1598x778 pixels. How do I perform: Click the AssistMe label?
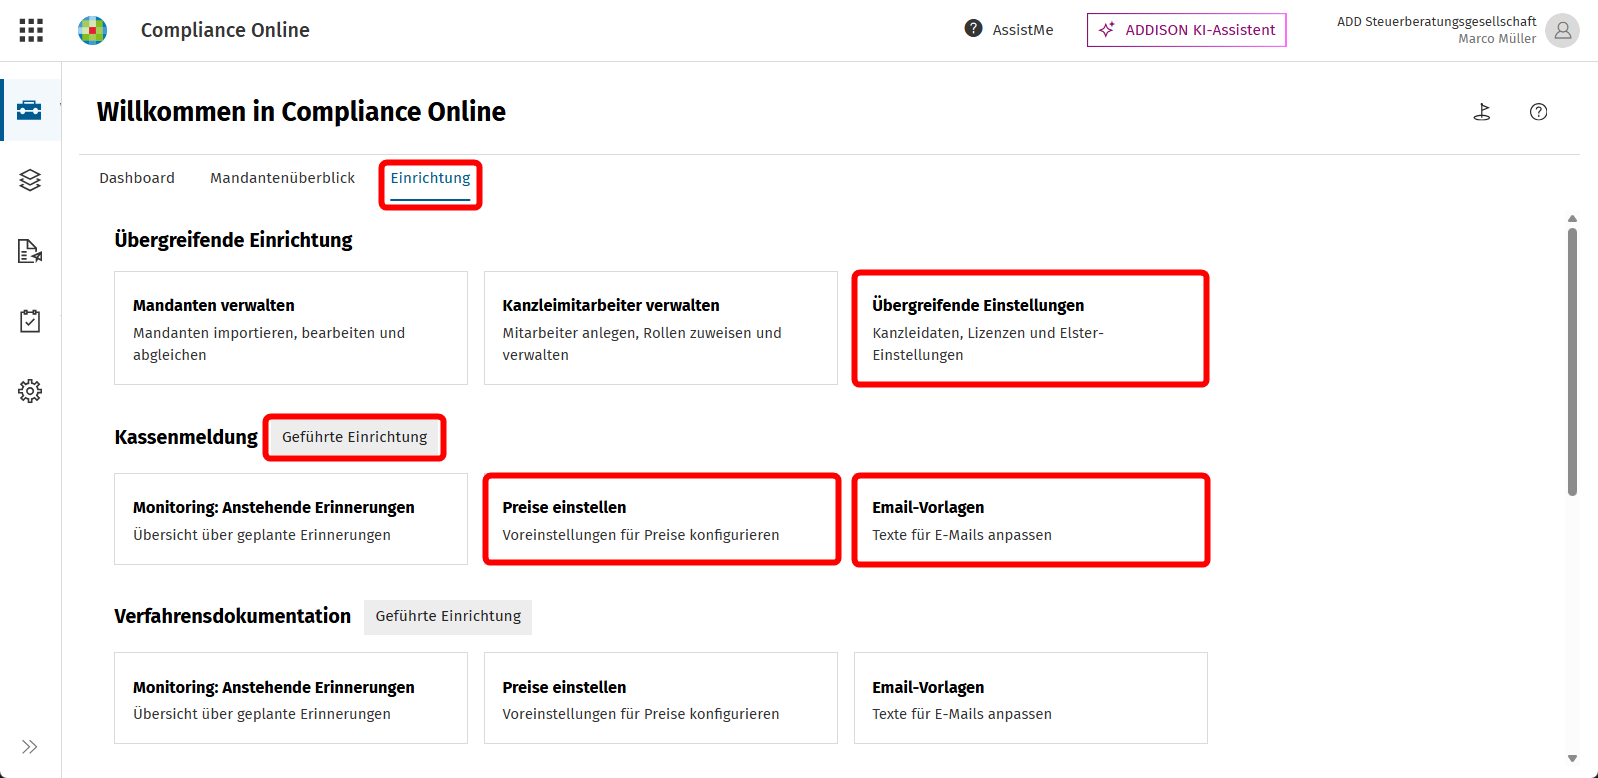click(1023, 30)
